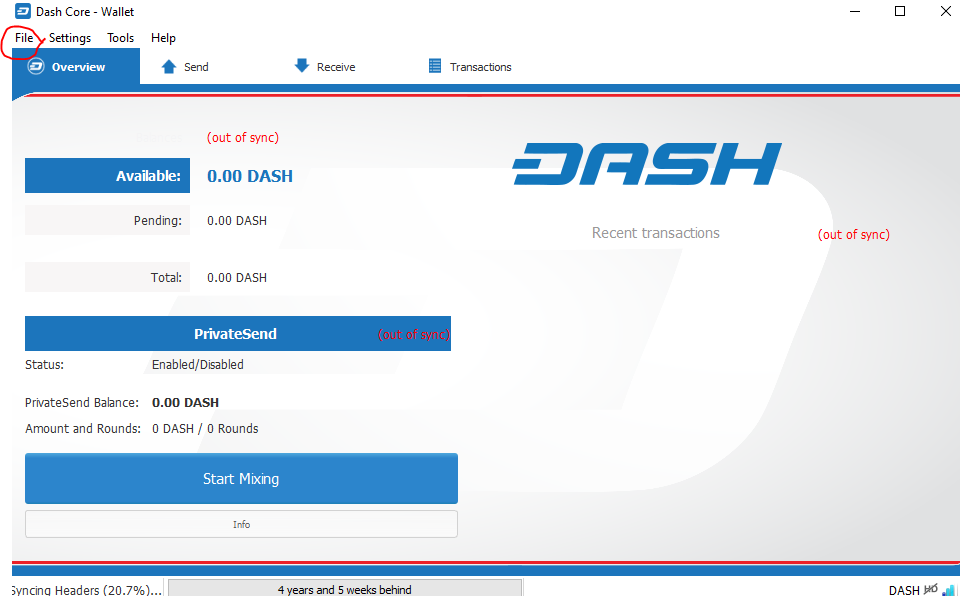The width and height of the screenshot is (960, 596).
Task: Minimize the Dash Core window
Action: point(855,11)
